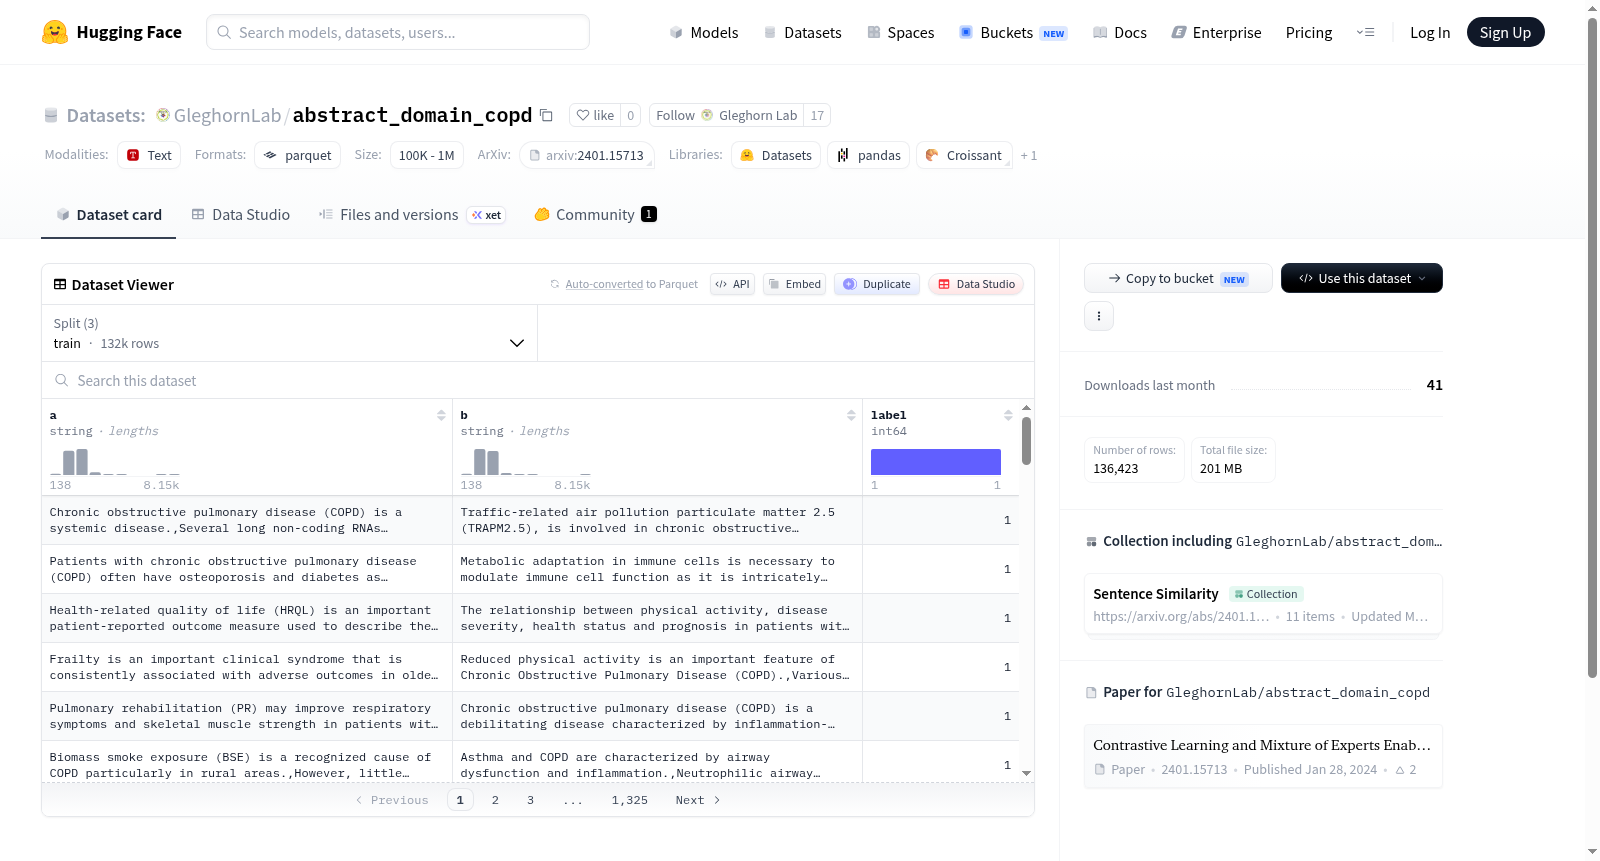
Task: Click the Copy to bucket button
Action: 1178,278
